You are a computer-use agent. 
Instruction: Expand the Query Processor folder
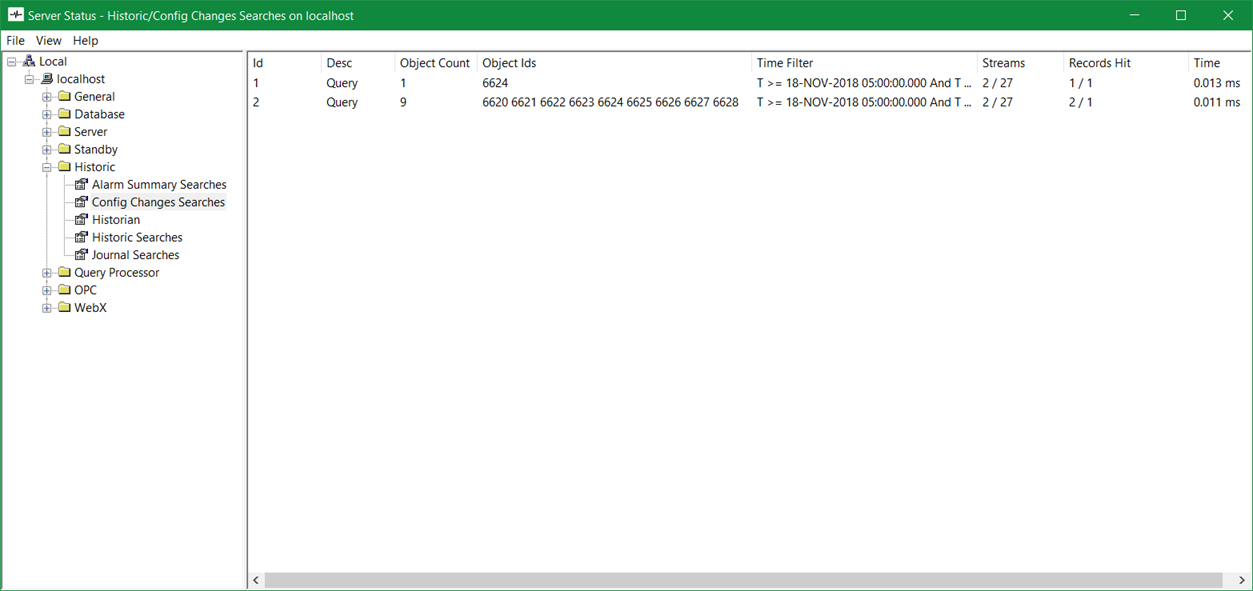[47, 273]
